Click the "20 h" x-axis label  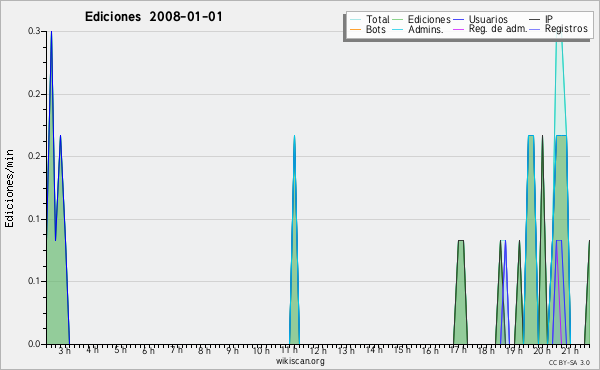(542, 350)
